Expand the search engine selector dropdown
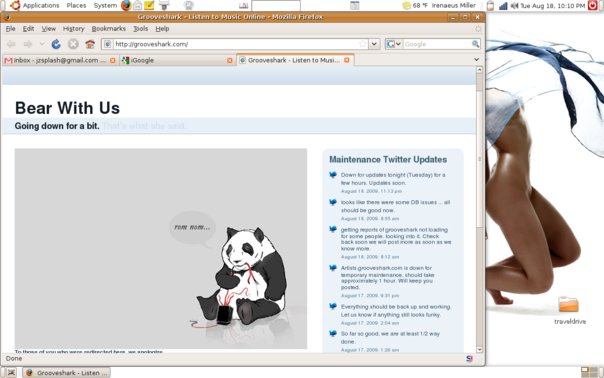 394,44
